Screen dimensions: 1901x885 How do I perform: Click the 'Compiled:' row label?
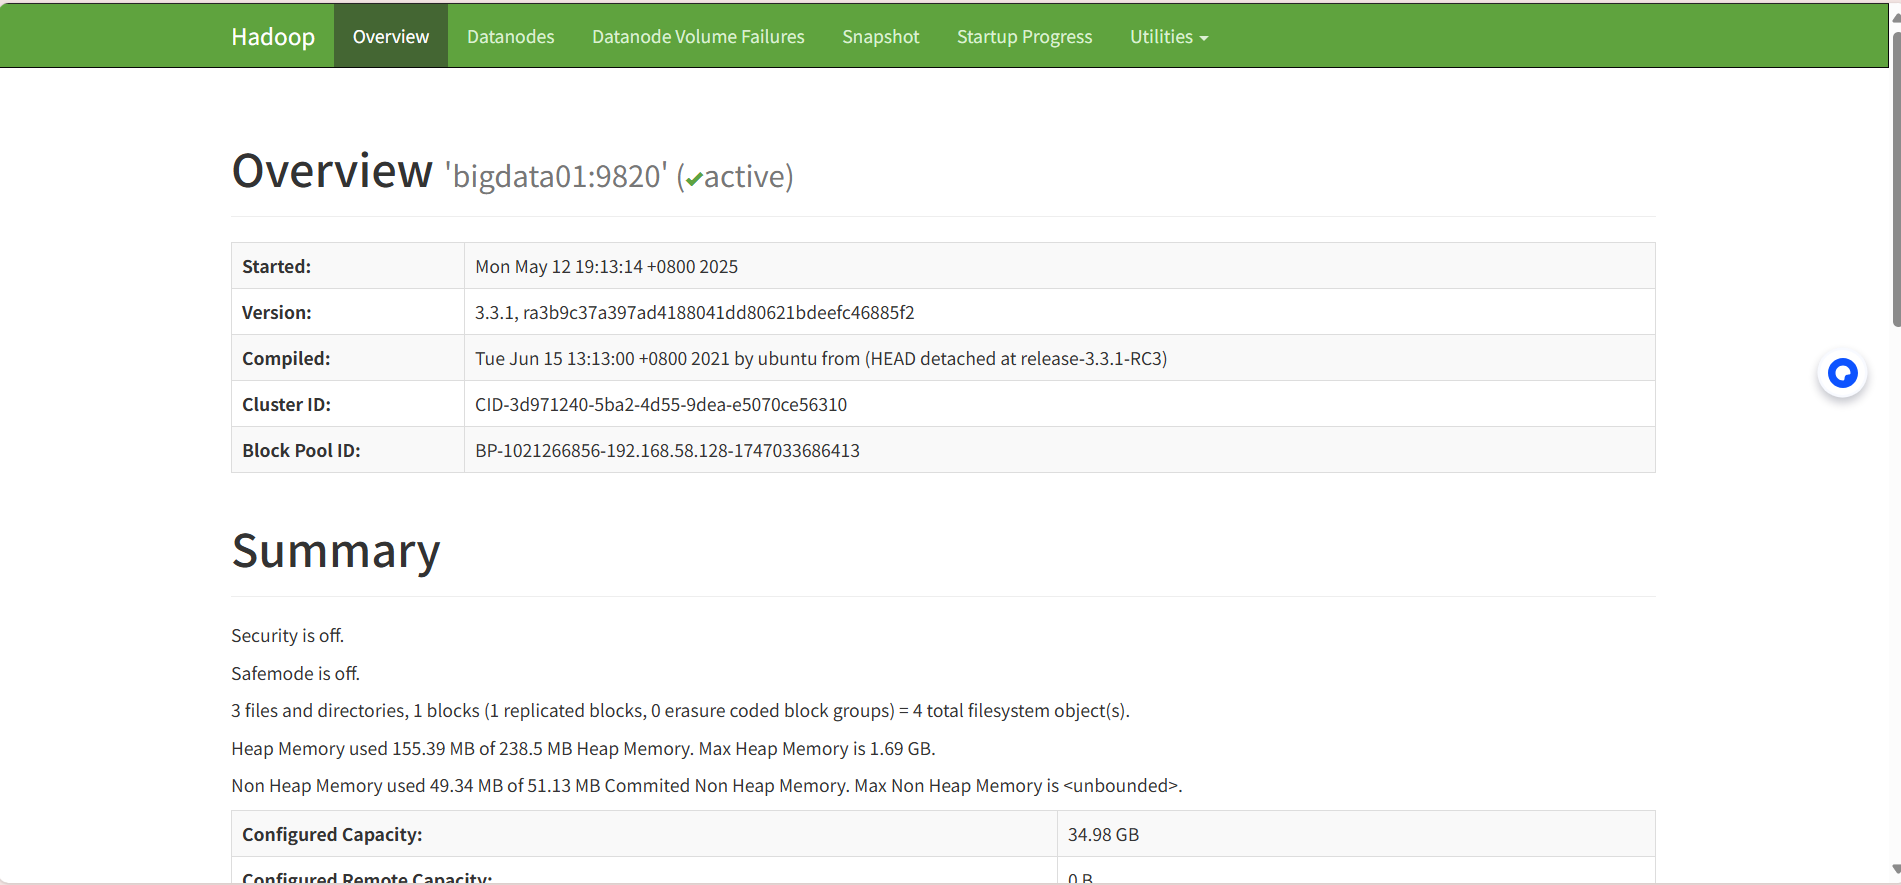coord(286,359)
